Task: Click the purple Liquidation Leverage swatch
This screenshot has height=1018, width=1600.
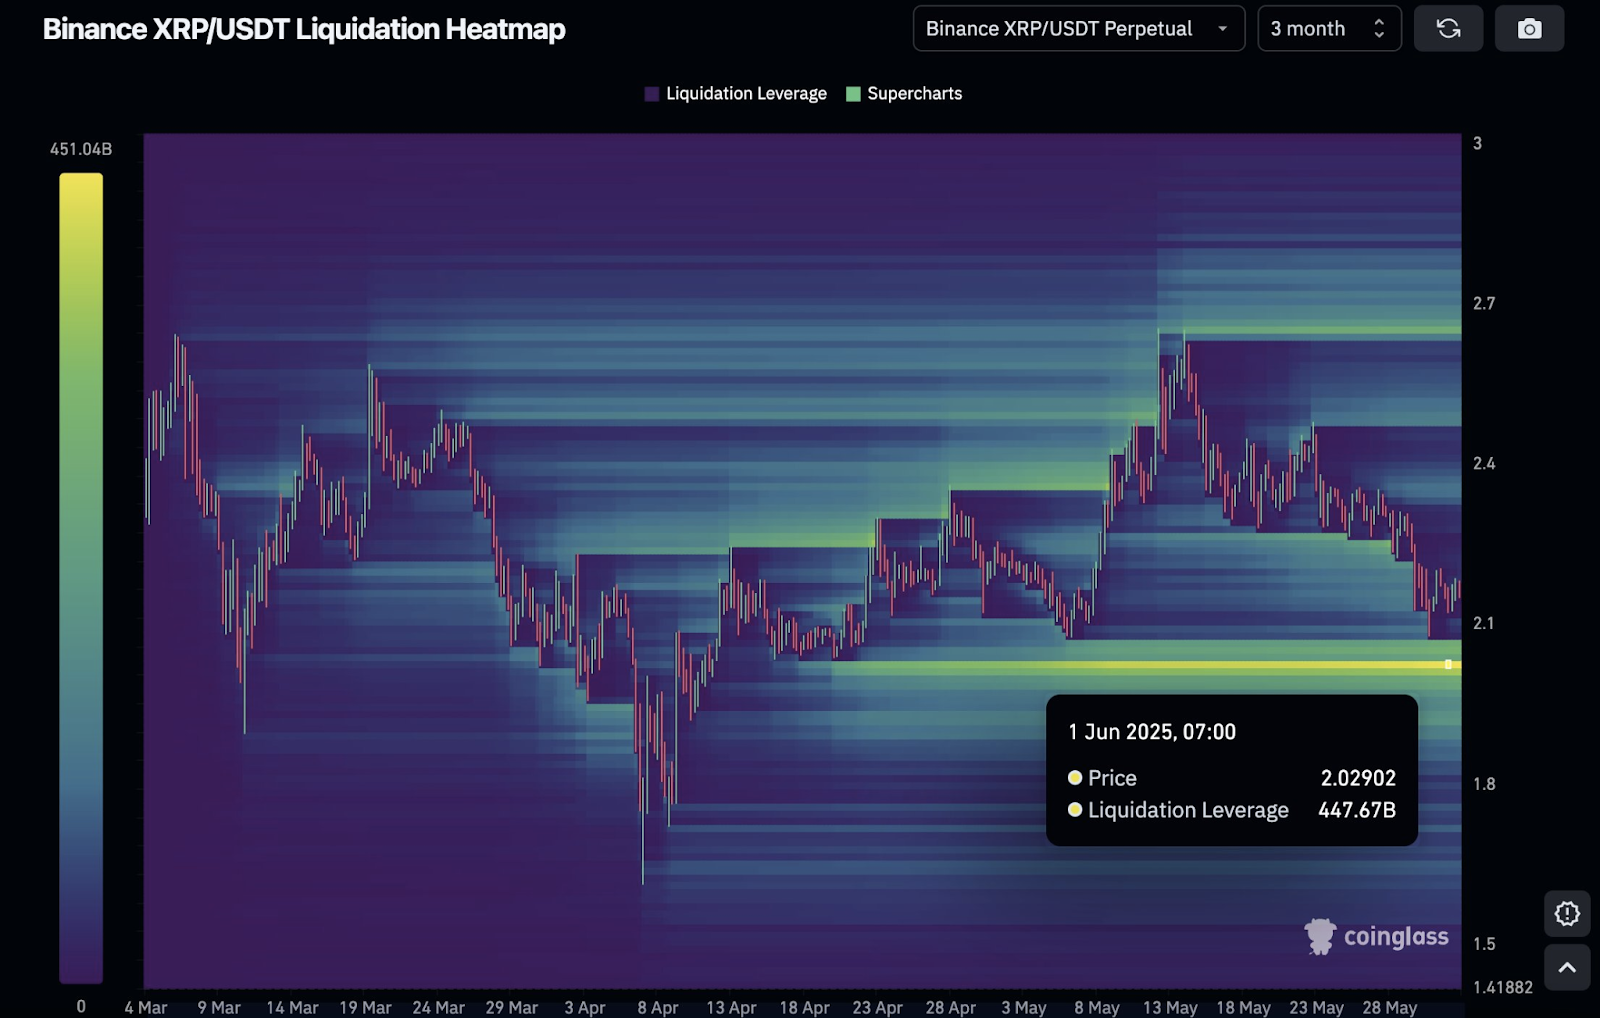Action: click(652, 94)
